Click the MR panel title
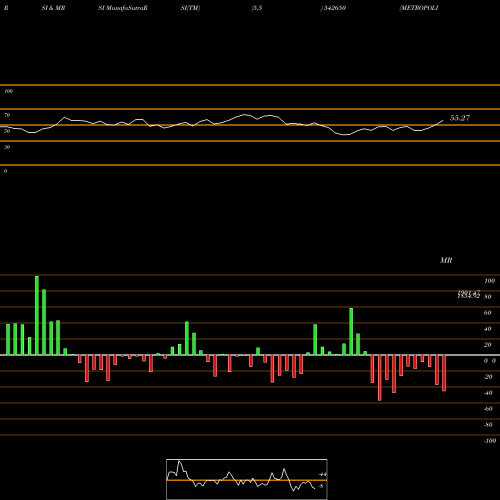This screenshot has height=500, width=500. pos(446,261)
